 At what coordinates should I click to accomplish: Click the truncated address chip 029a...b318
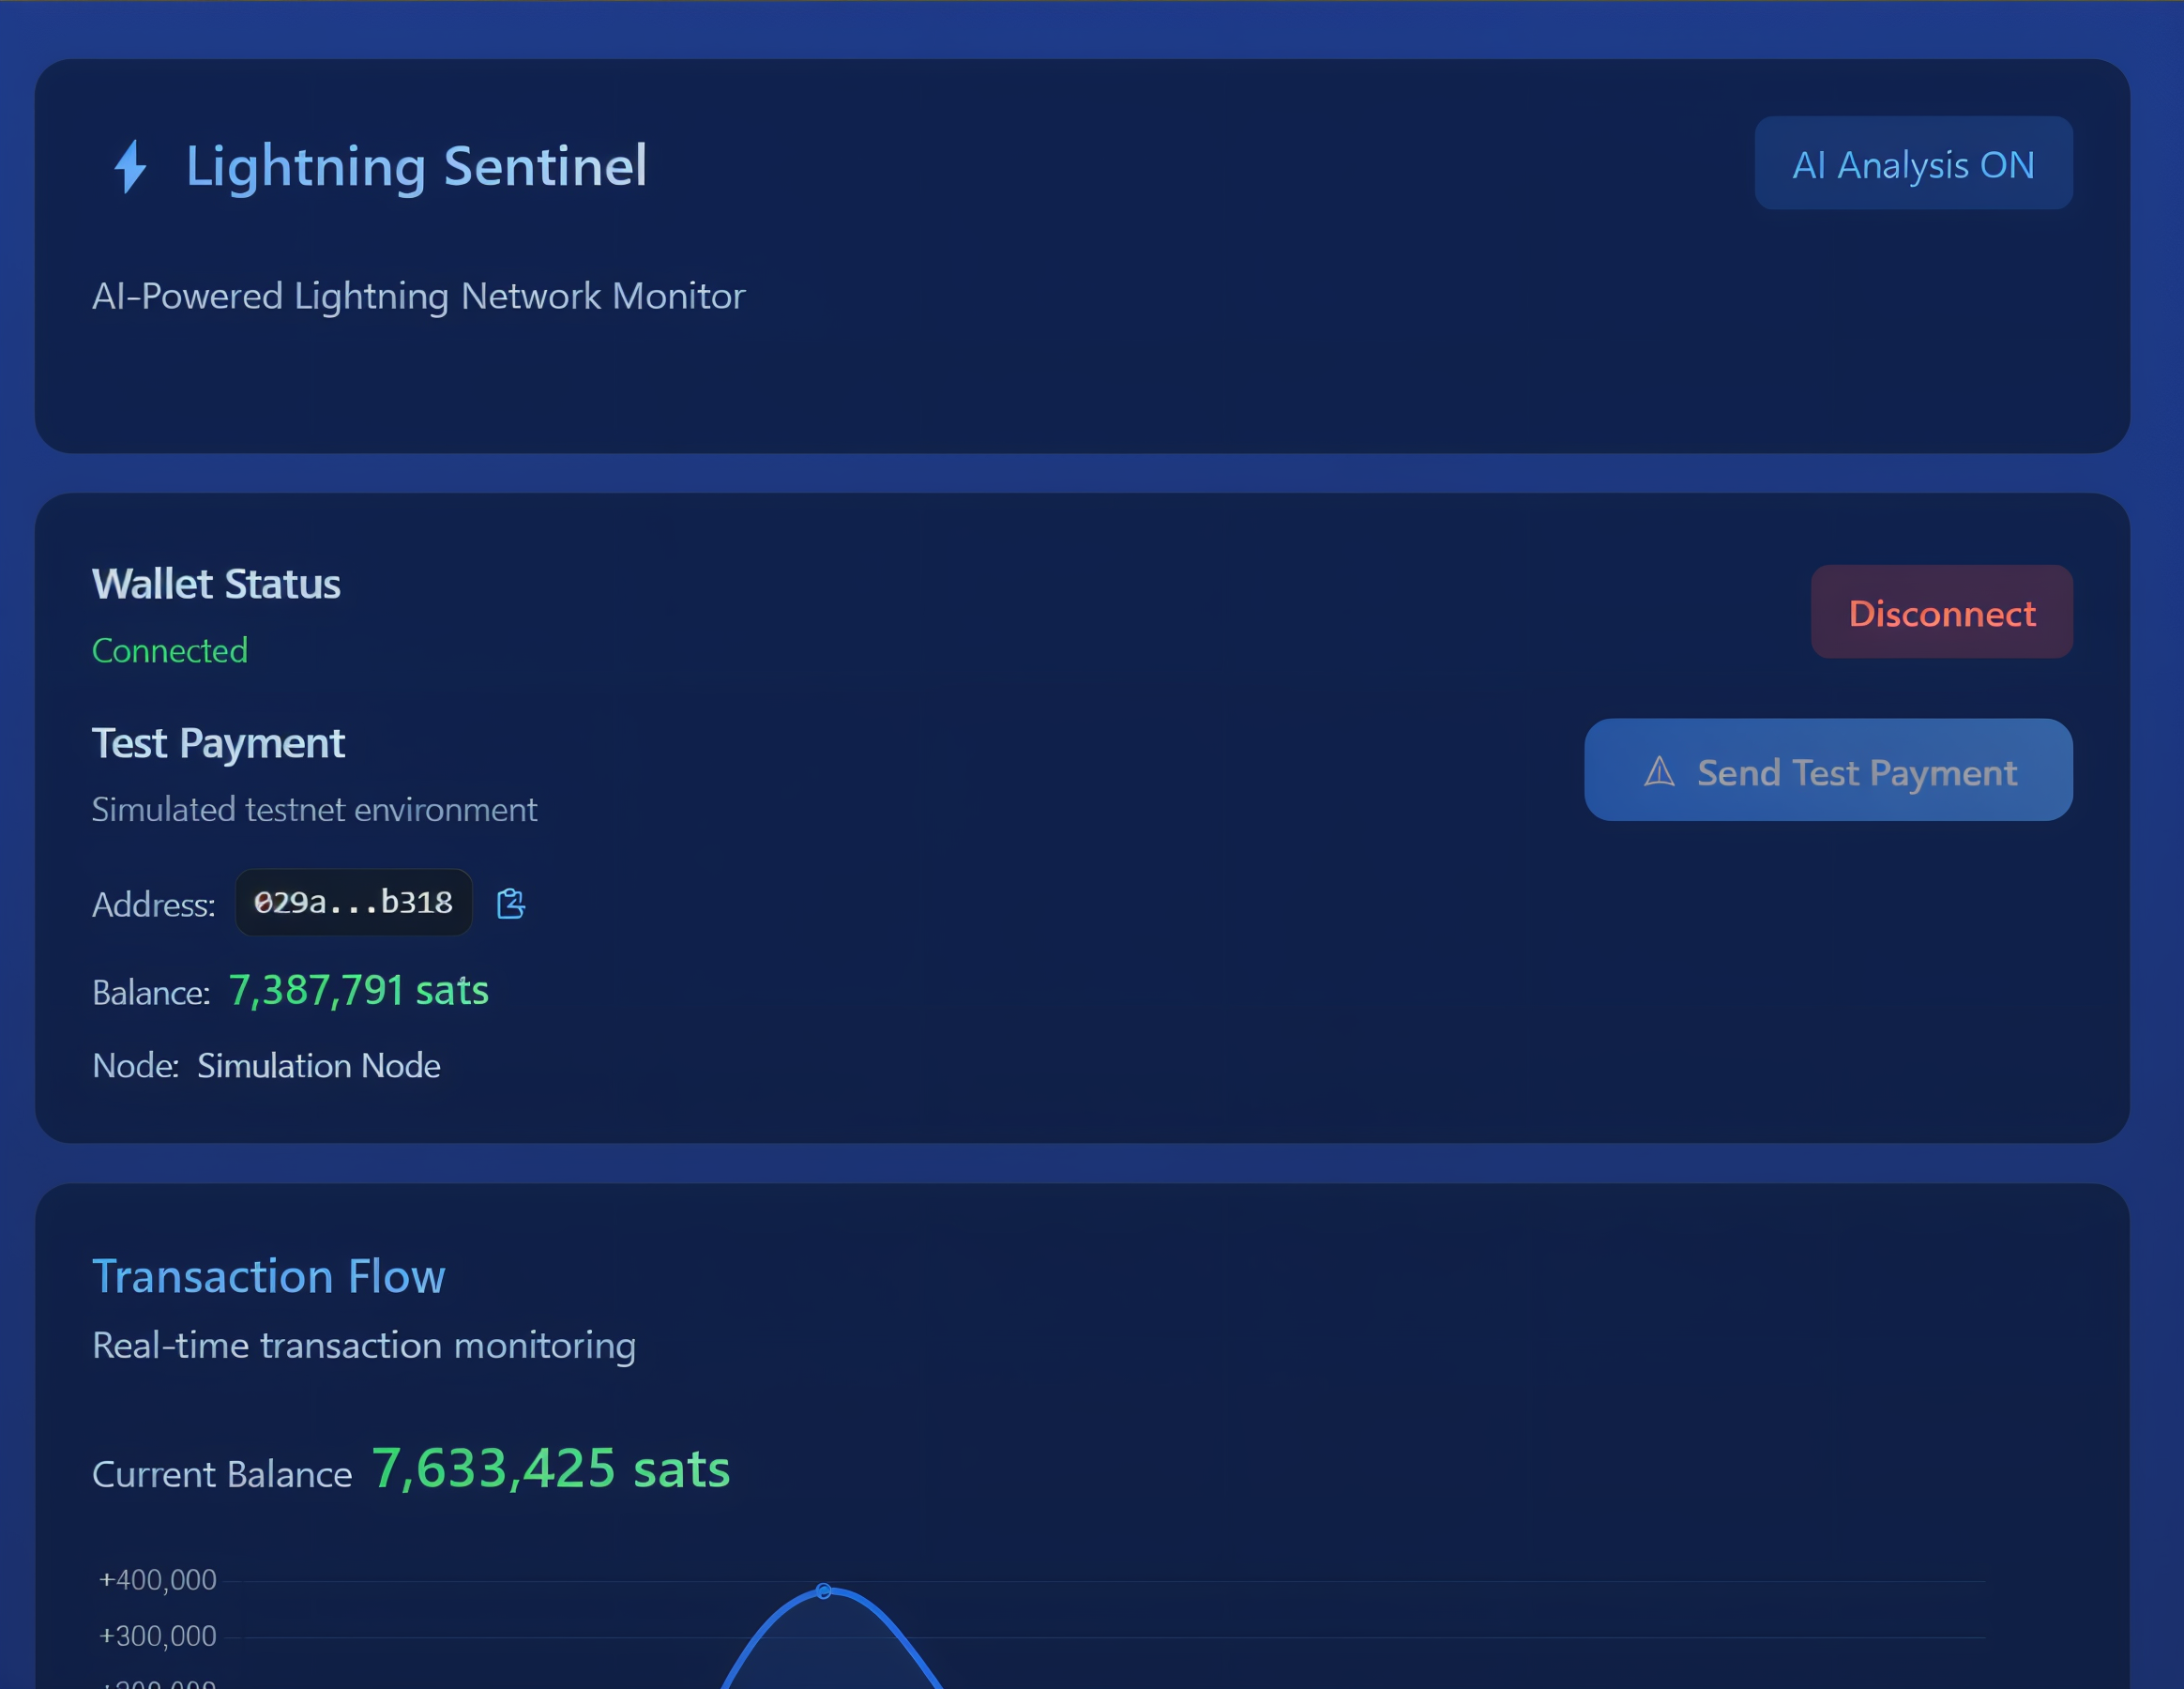coord(353,902)
